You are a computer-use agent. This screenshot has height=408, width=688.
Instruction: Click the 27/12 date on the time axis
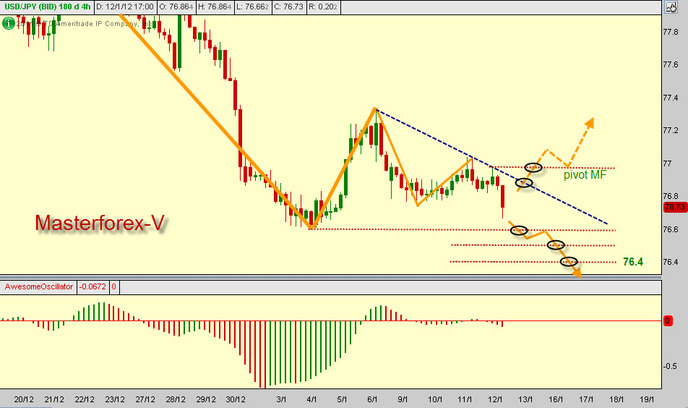(x=145, y=400)
